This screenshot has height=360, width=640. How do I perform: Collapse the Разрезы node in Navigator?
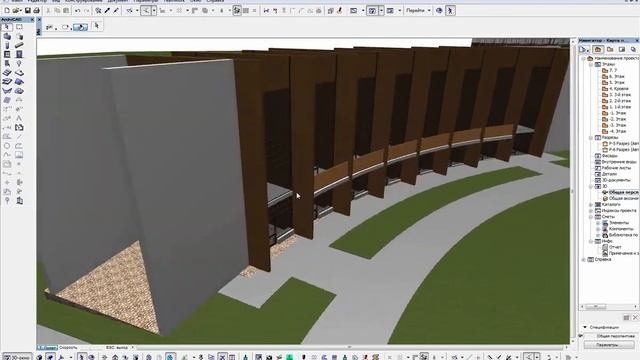pos(591,138)
